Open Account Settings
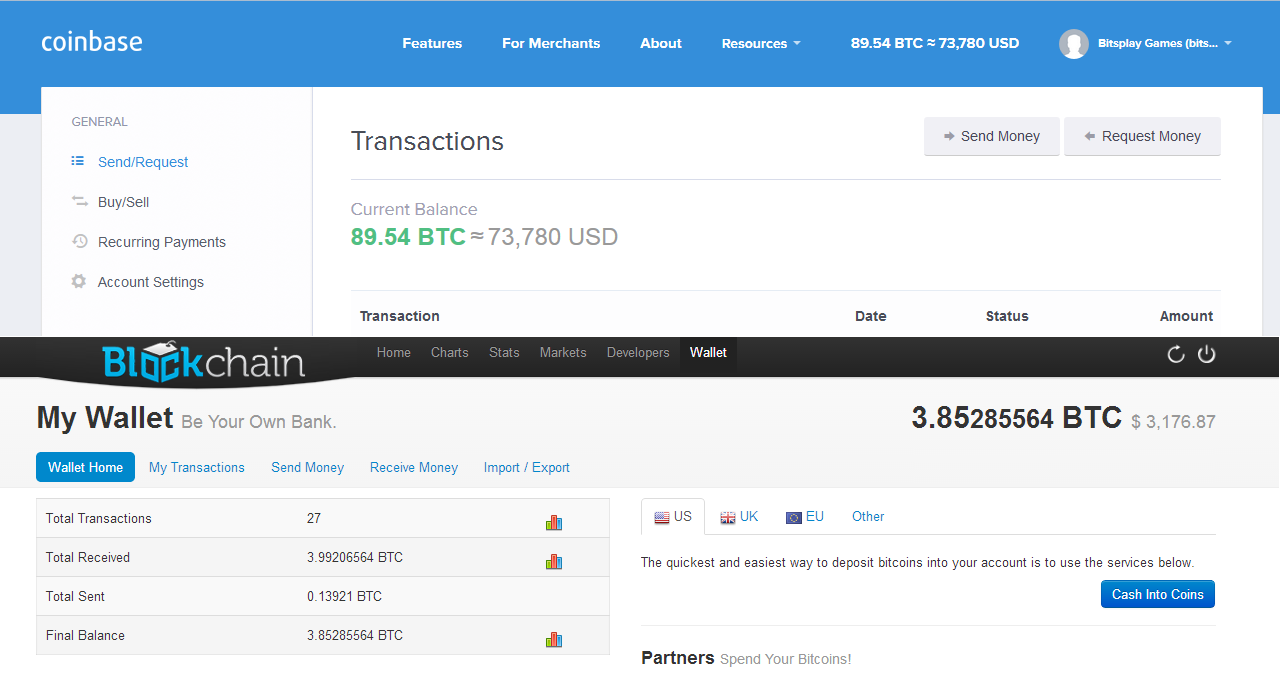The width and height of the screenshot is (1280, 674). click(151, 282)
